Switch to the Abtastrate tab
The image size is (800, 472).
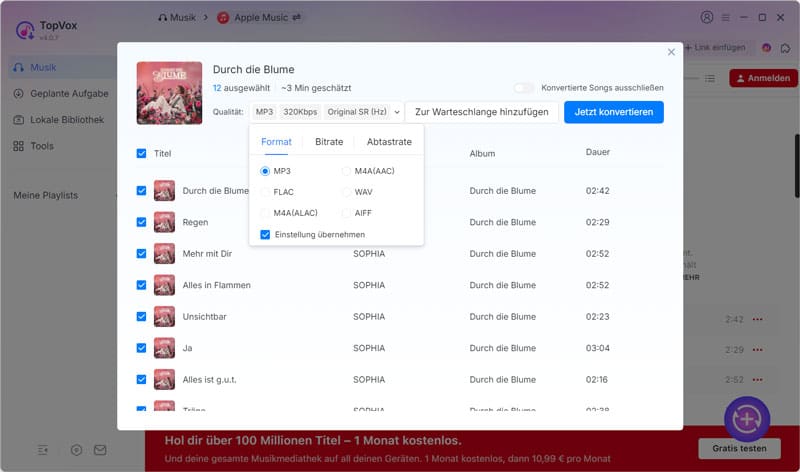389,142
